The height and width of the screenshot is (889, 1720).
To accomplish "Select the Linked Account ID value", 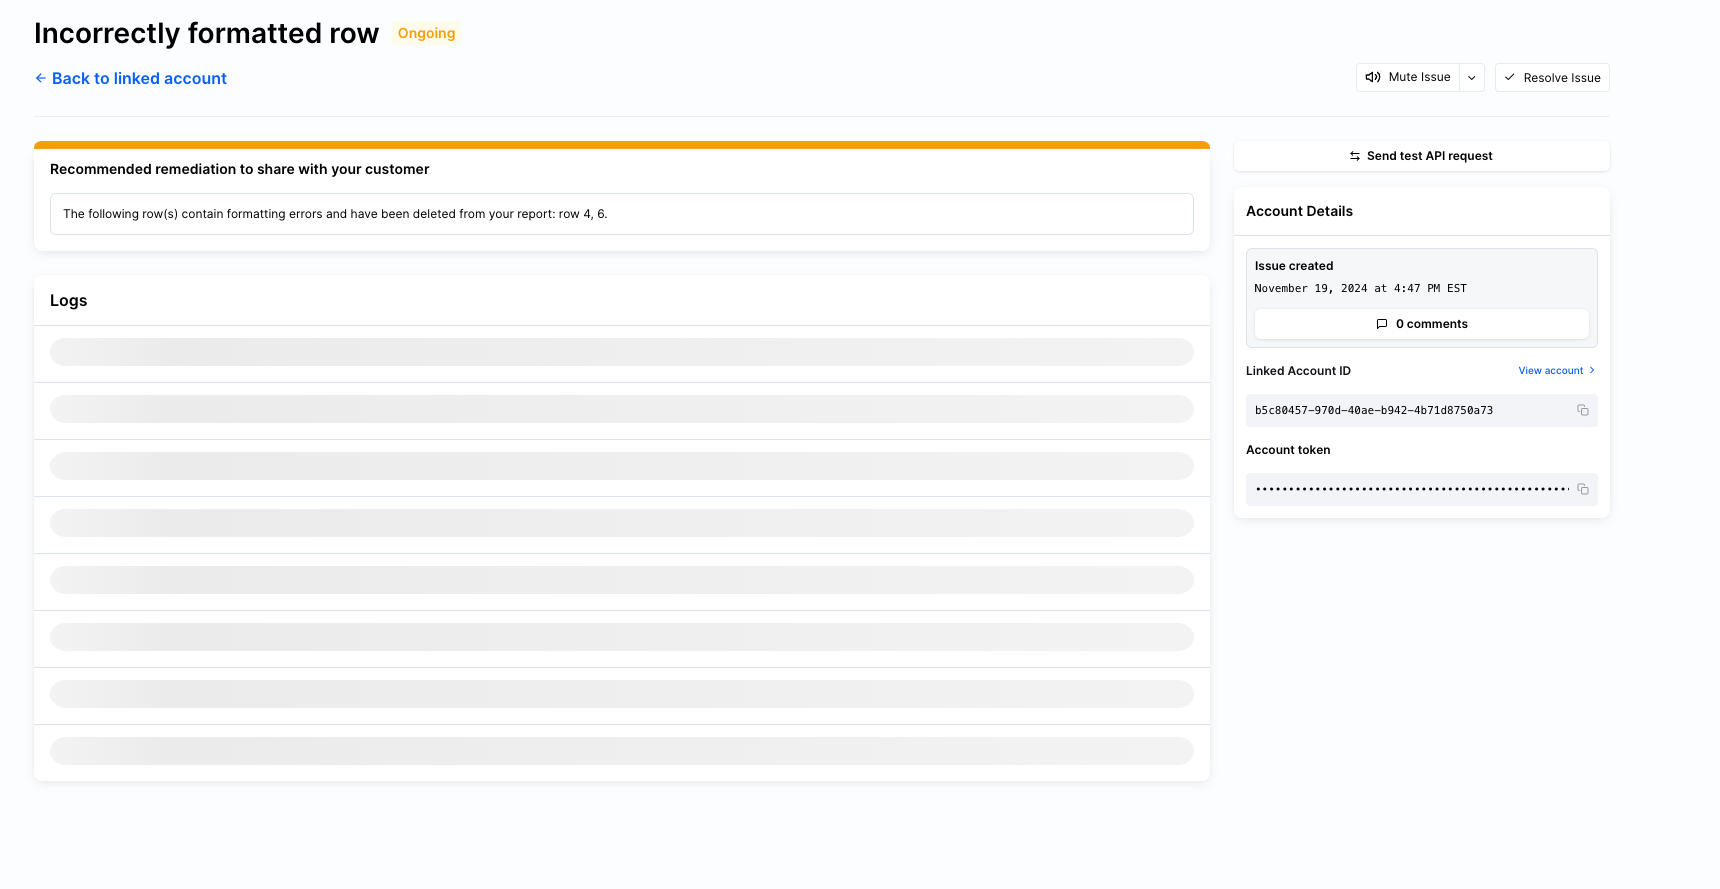I will click(1374, 410).
